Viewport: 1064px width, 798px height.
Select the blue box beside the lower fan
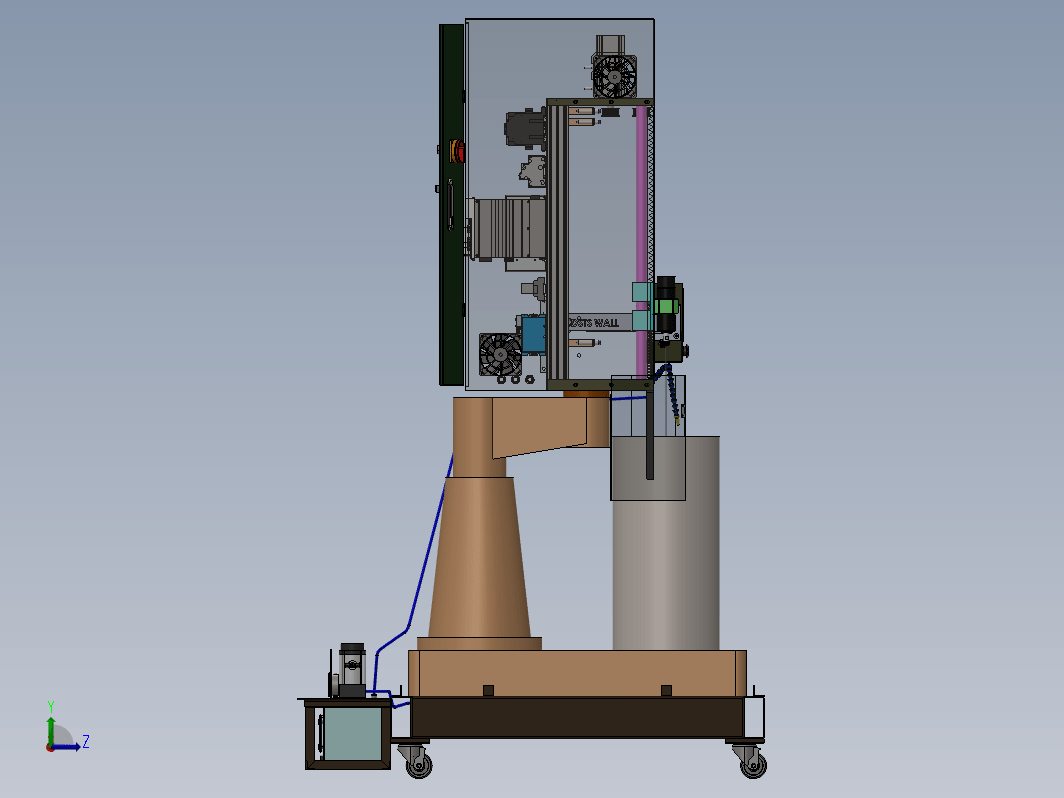coord(533,334)
